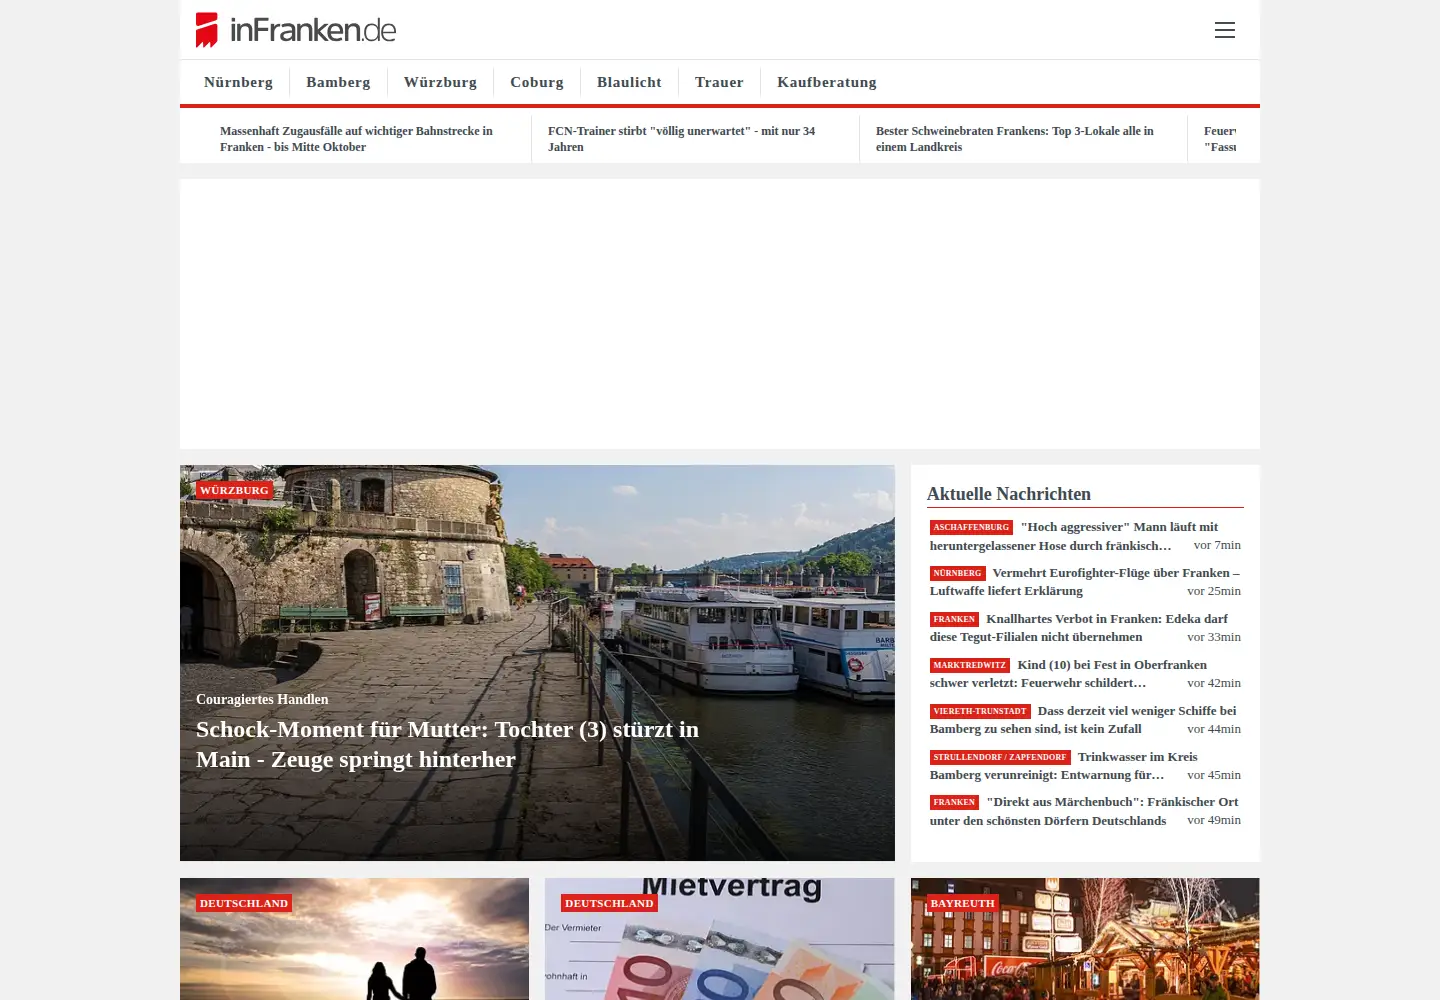Image resolution: width=1440 pixels, height=1000 pixels.
Task: Click the "vor 7min" timestamp
Action: (1217, 545)
